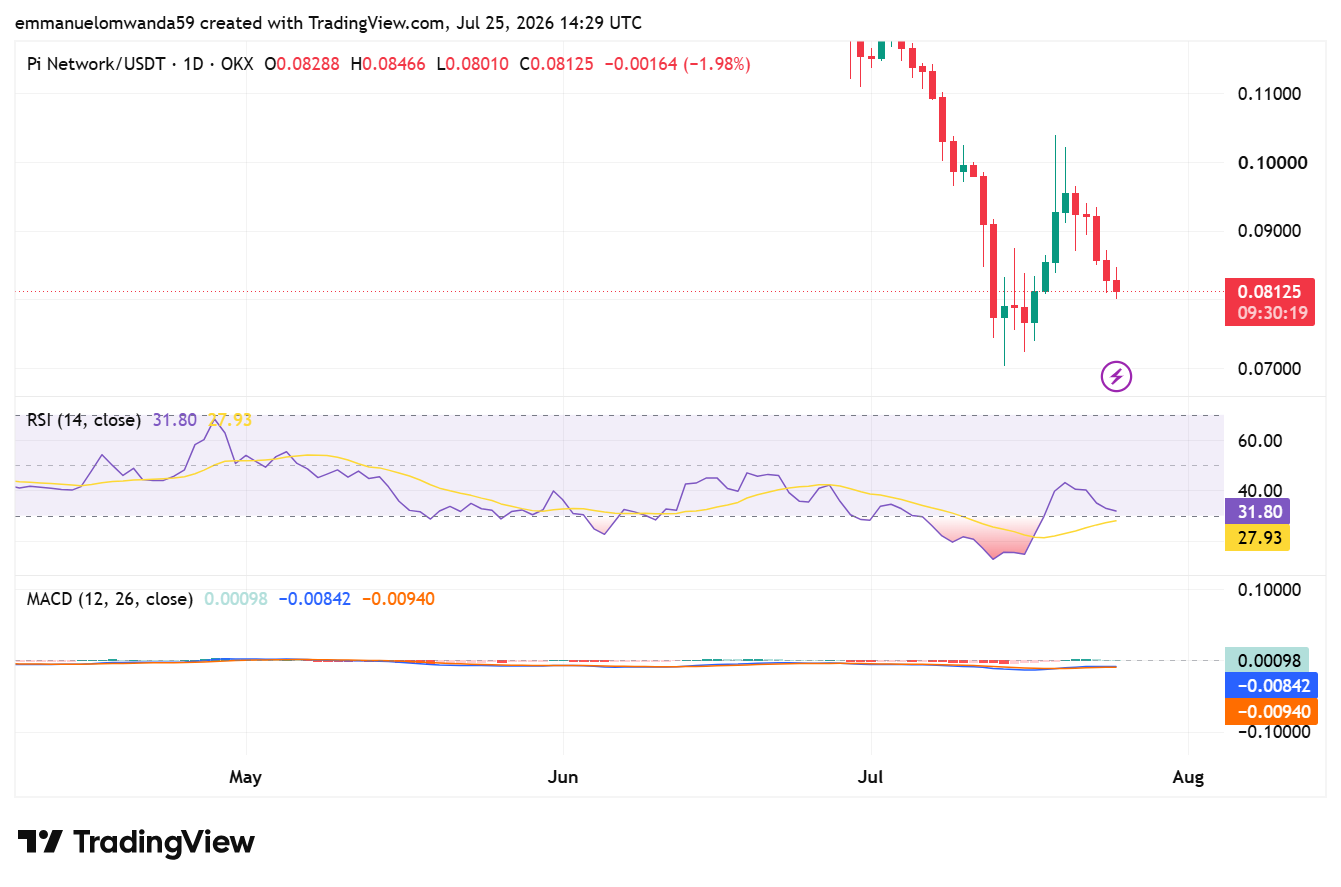The height and width of the screenshot is (887, 1341).
Task: Click the purple lightning bolt icon
Action: click(1116, 376)
